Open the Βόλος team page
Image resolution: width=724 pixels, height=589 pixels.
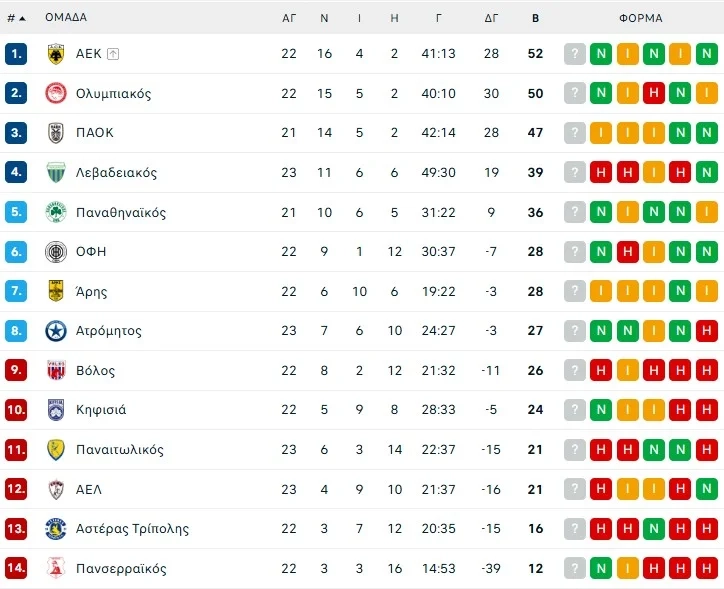tap(95, 371)
